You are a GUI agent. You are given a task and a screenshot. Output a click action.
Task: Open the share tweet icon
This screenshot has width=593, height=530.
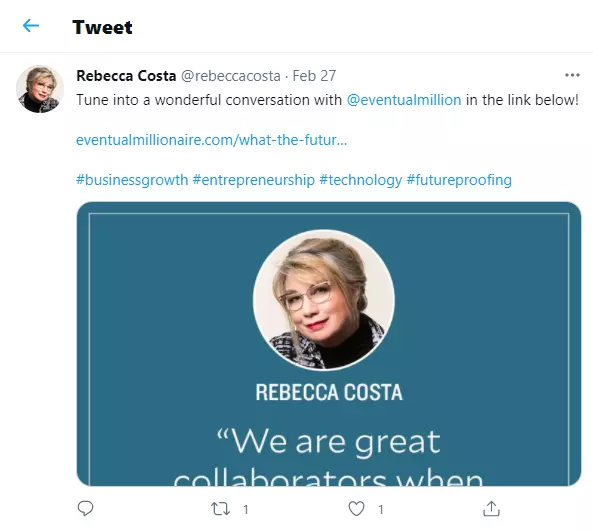491,508
